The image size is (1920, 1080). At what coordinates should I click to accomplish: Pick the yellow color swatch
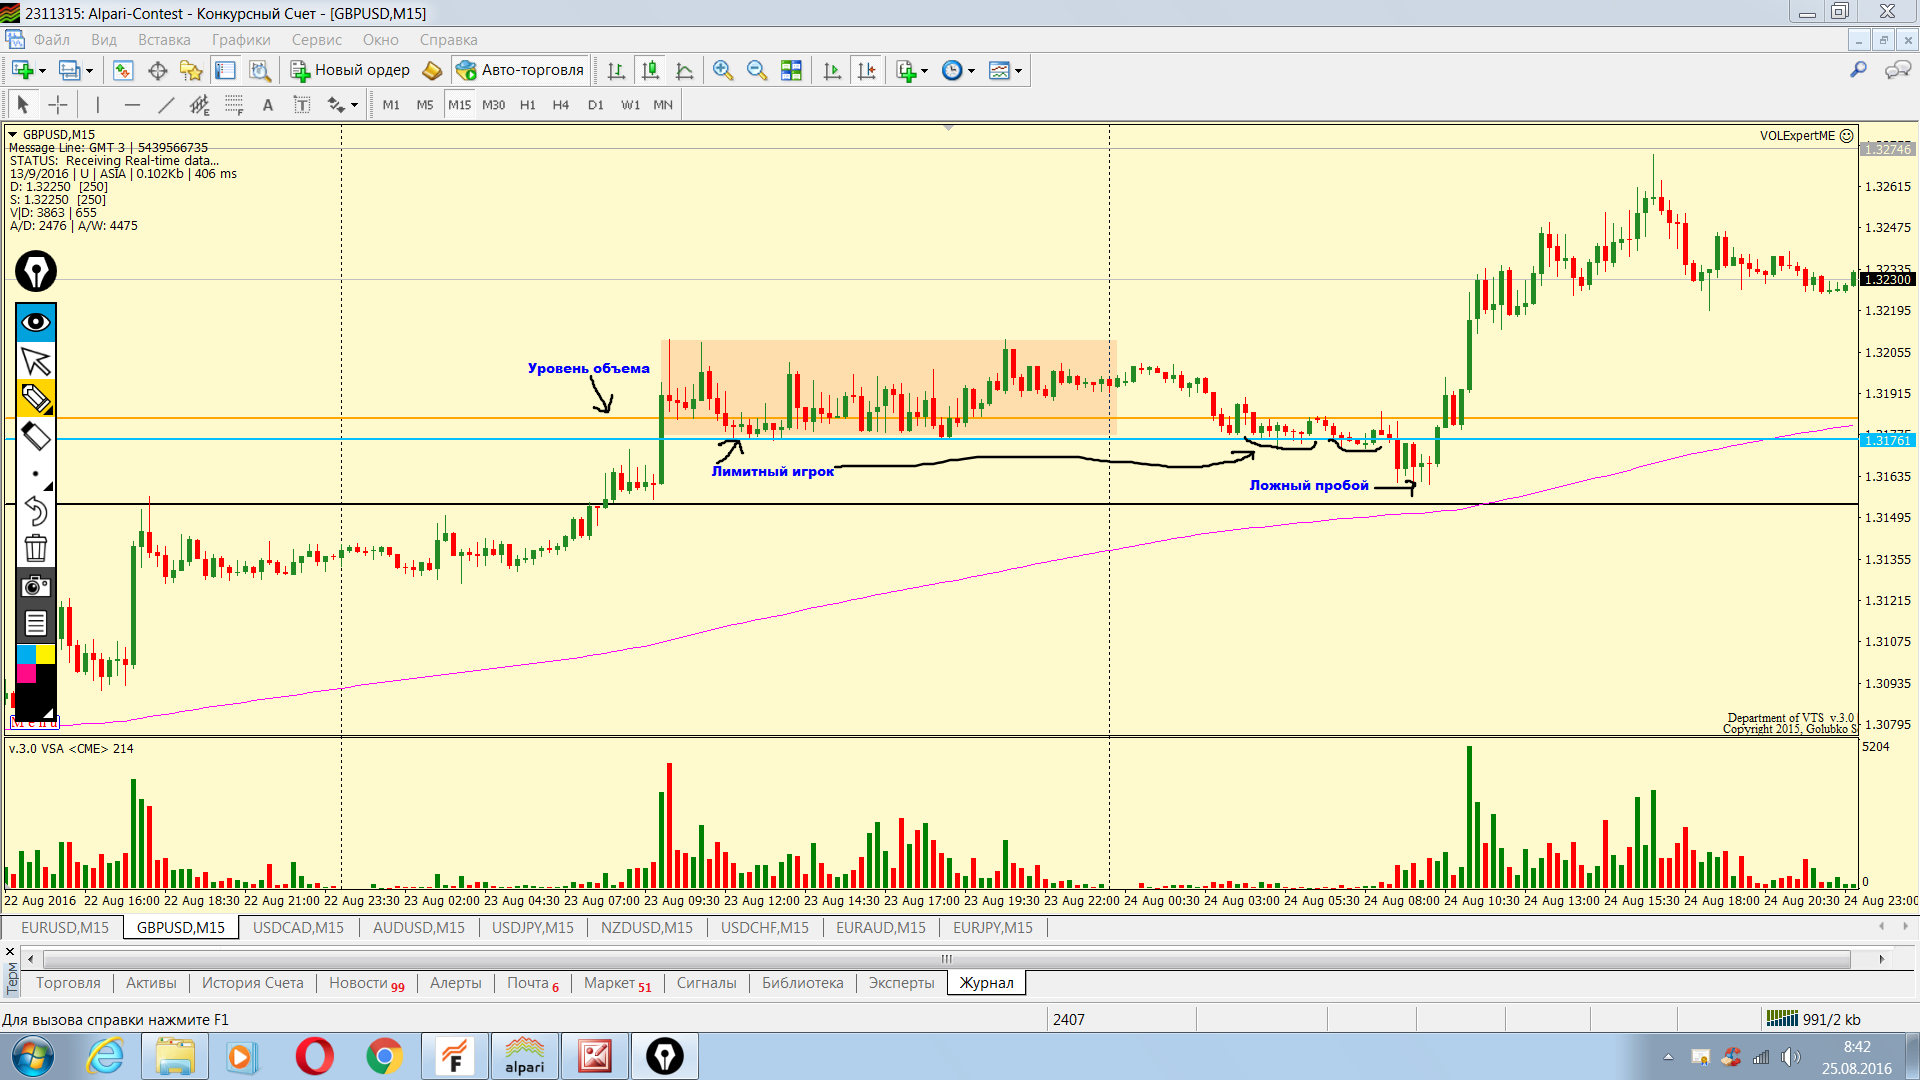[x=46, y=654]
